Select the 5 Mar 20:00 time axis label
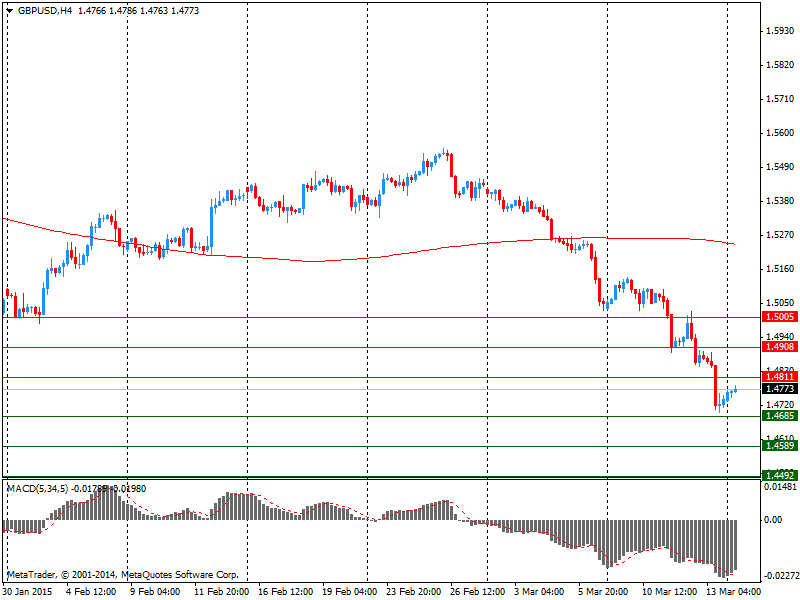The height and width of the screenshot is (600, 800). point(603,591)
